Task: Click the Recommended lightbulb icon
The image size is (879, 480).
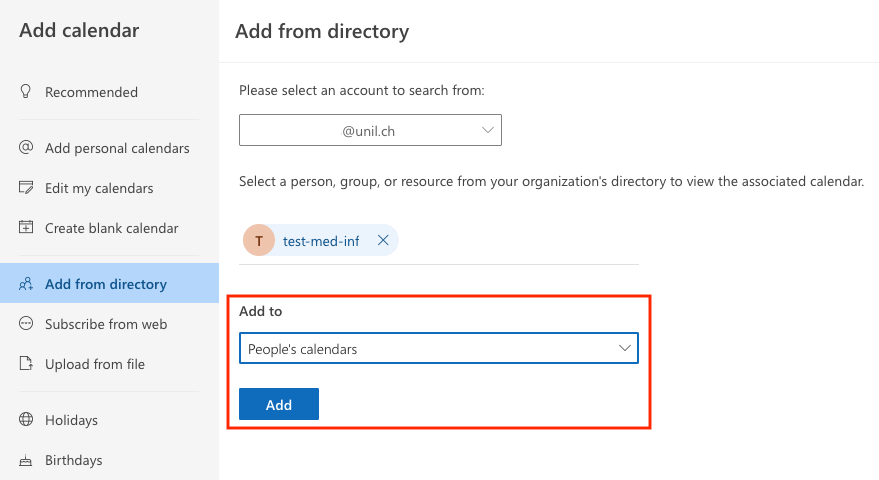Action: tap(26, 92)
